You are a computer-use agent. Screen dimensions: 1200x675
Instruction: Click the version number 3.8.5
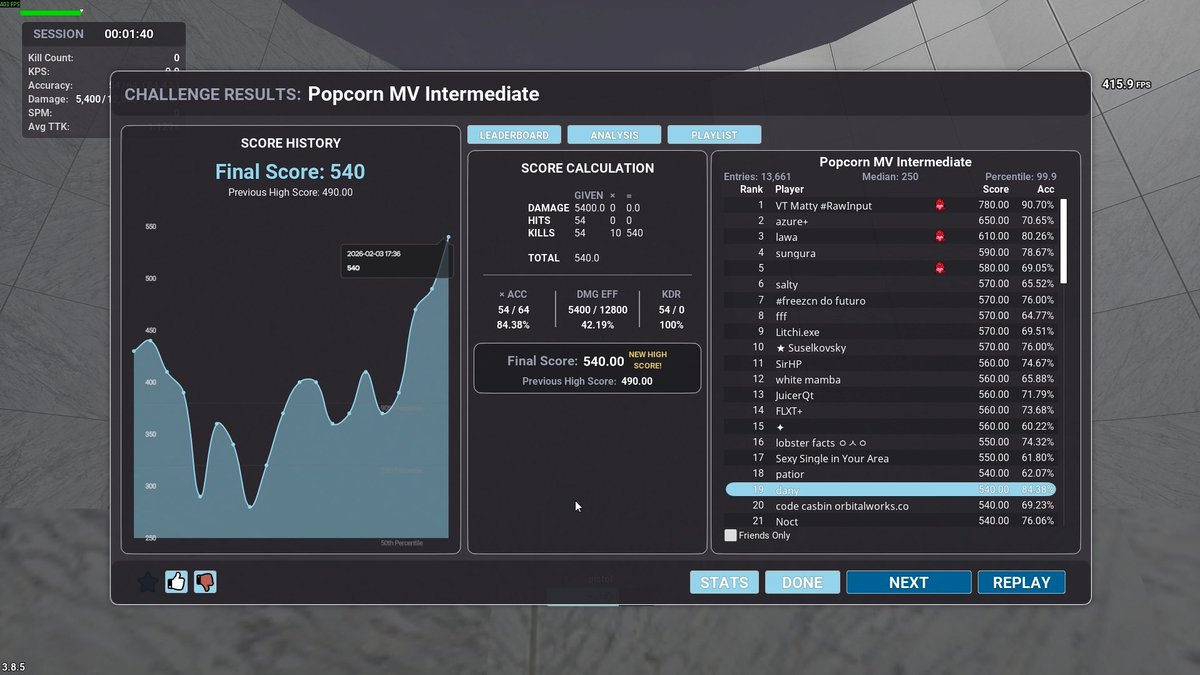(15, 666)
